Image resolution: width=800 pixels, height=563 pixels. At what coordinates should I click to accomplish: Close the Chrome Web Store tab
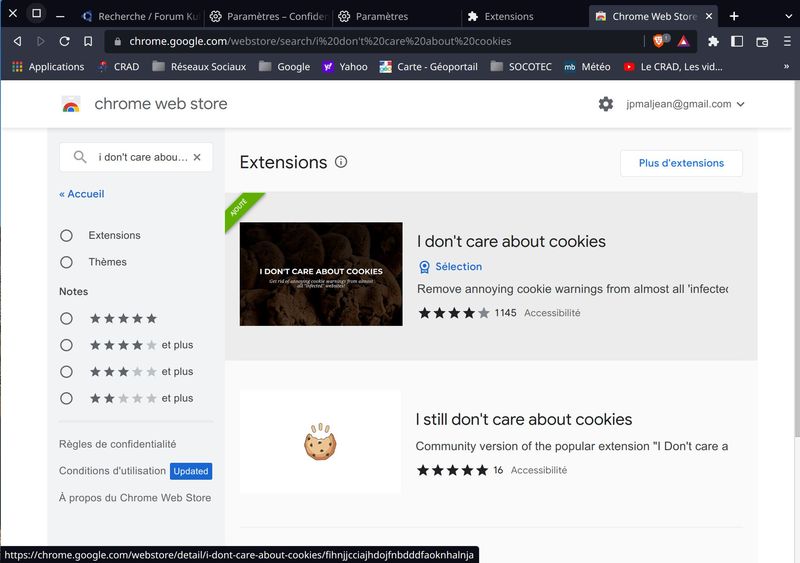(709, 16)
